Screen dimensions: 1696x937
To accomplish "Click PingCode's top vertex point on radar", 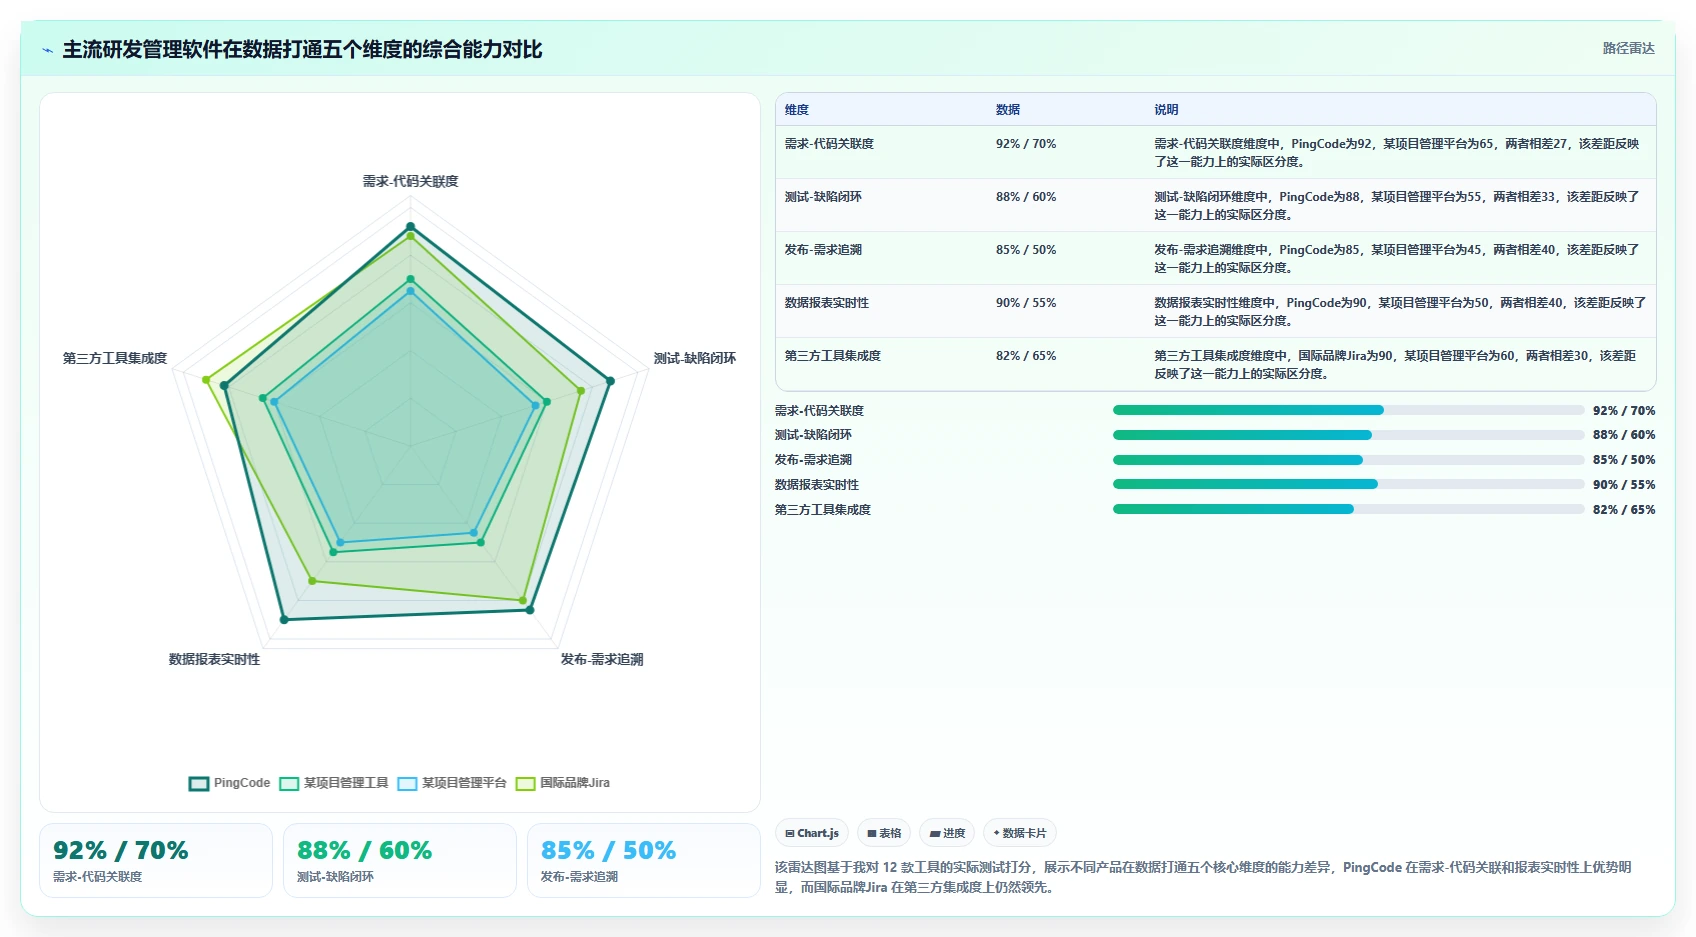I will tap(410, 227).
